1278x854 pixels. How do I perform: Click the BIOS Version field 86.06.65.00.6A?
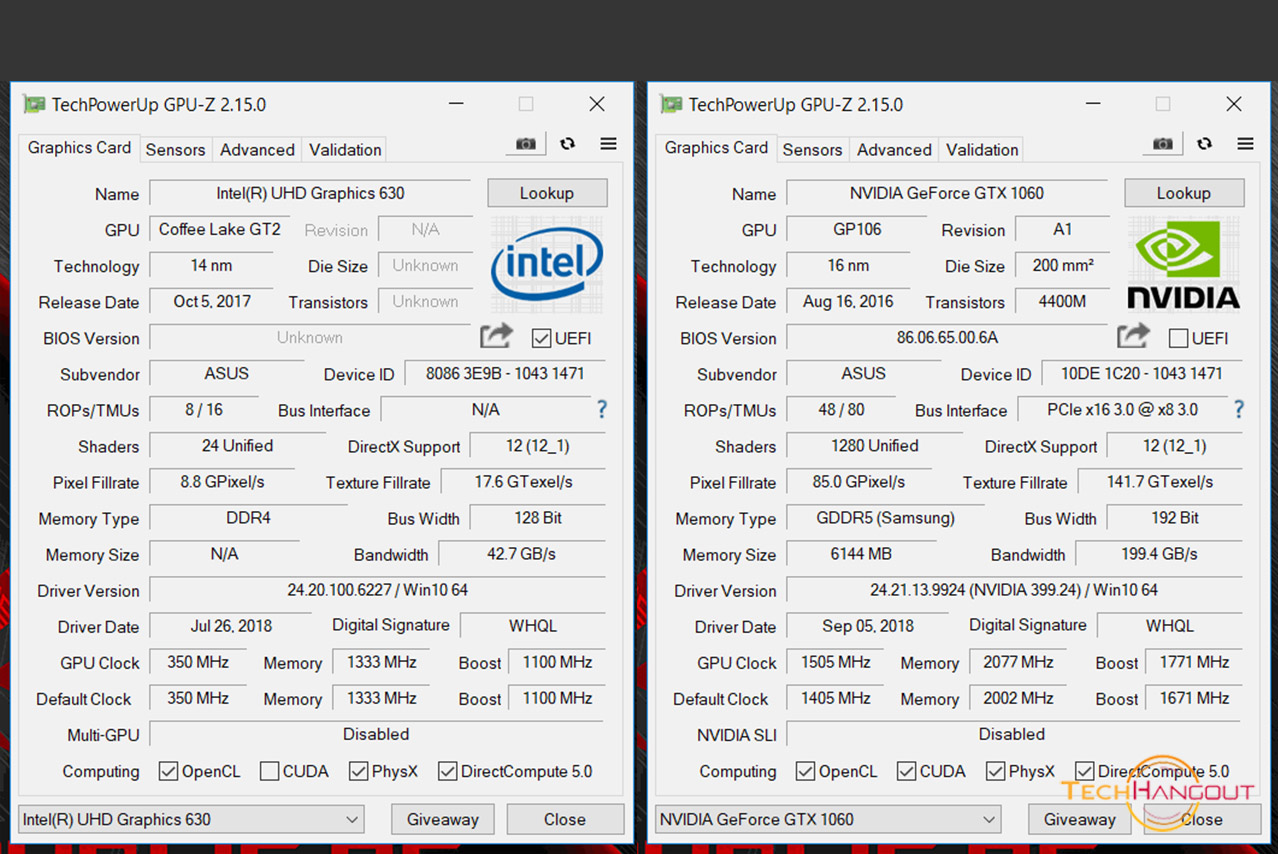[x=947, y=338]
